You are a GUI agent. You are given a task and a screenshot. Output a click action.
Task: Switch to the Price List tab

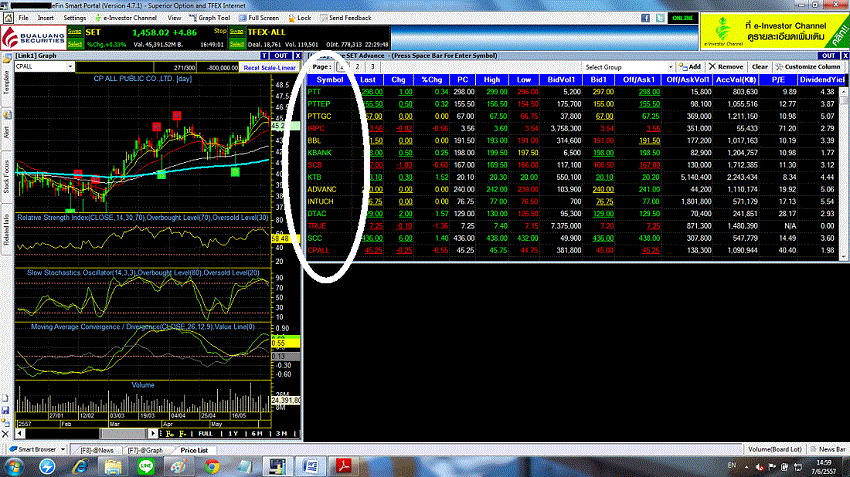click(194, 450)
